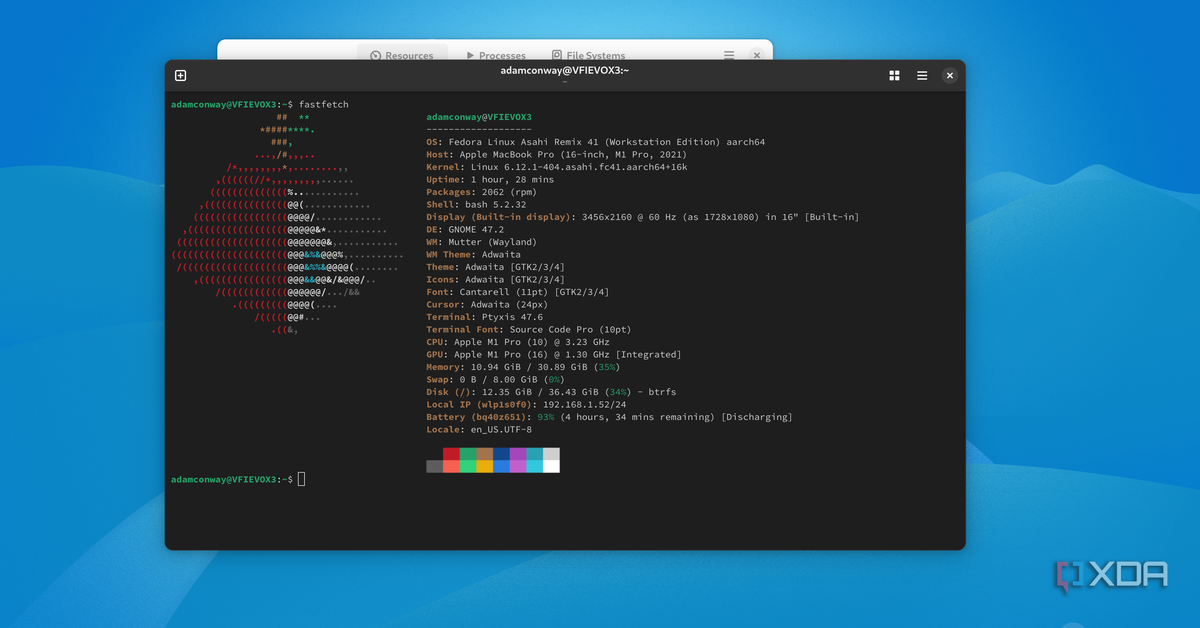Viewport: 1200px width, 628px height.
Task: Click the Locale en_US.UTF-8 line
Action: pyautogui.click(x=479, y=429)
